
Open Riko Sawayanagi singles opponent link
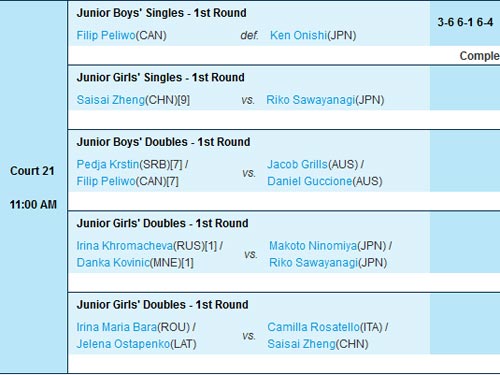click(310, 100)
